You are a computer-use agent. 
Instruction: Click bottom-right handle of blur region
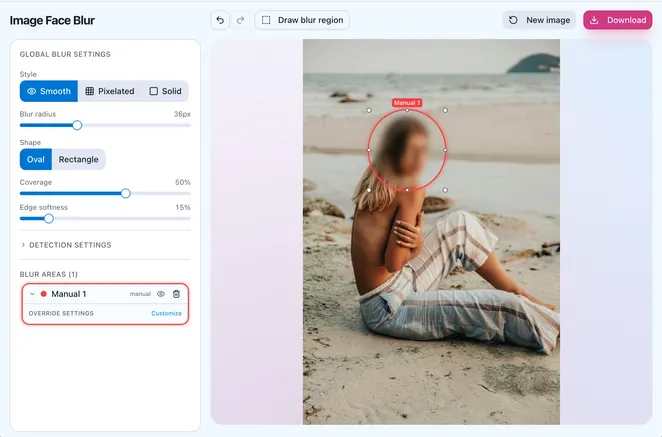tap(445, 190)
